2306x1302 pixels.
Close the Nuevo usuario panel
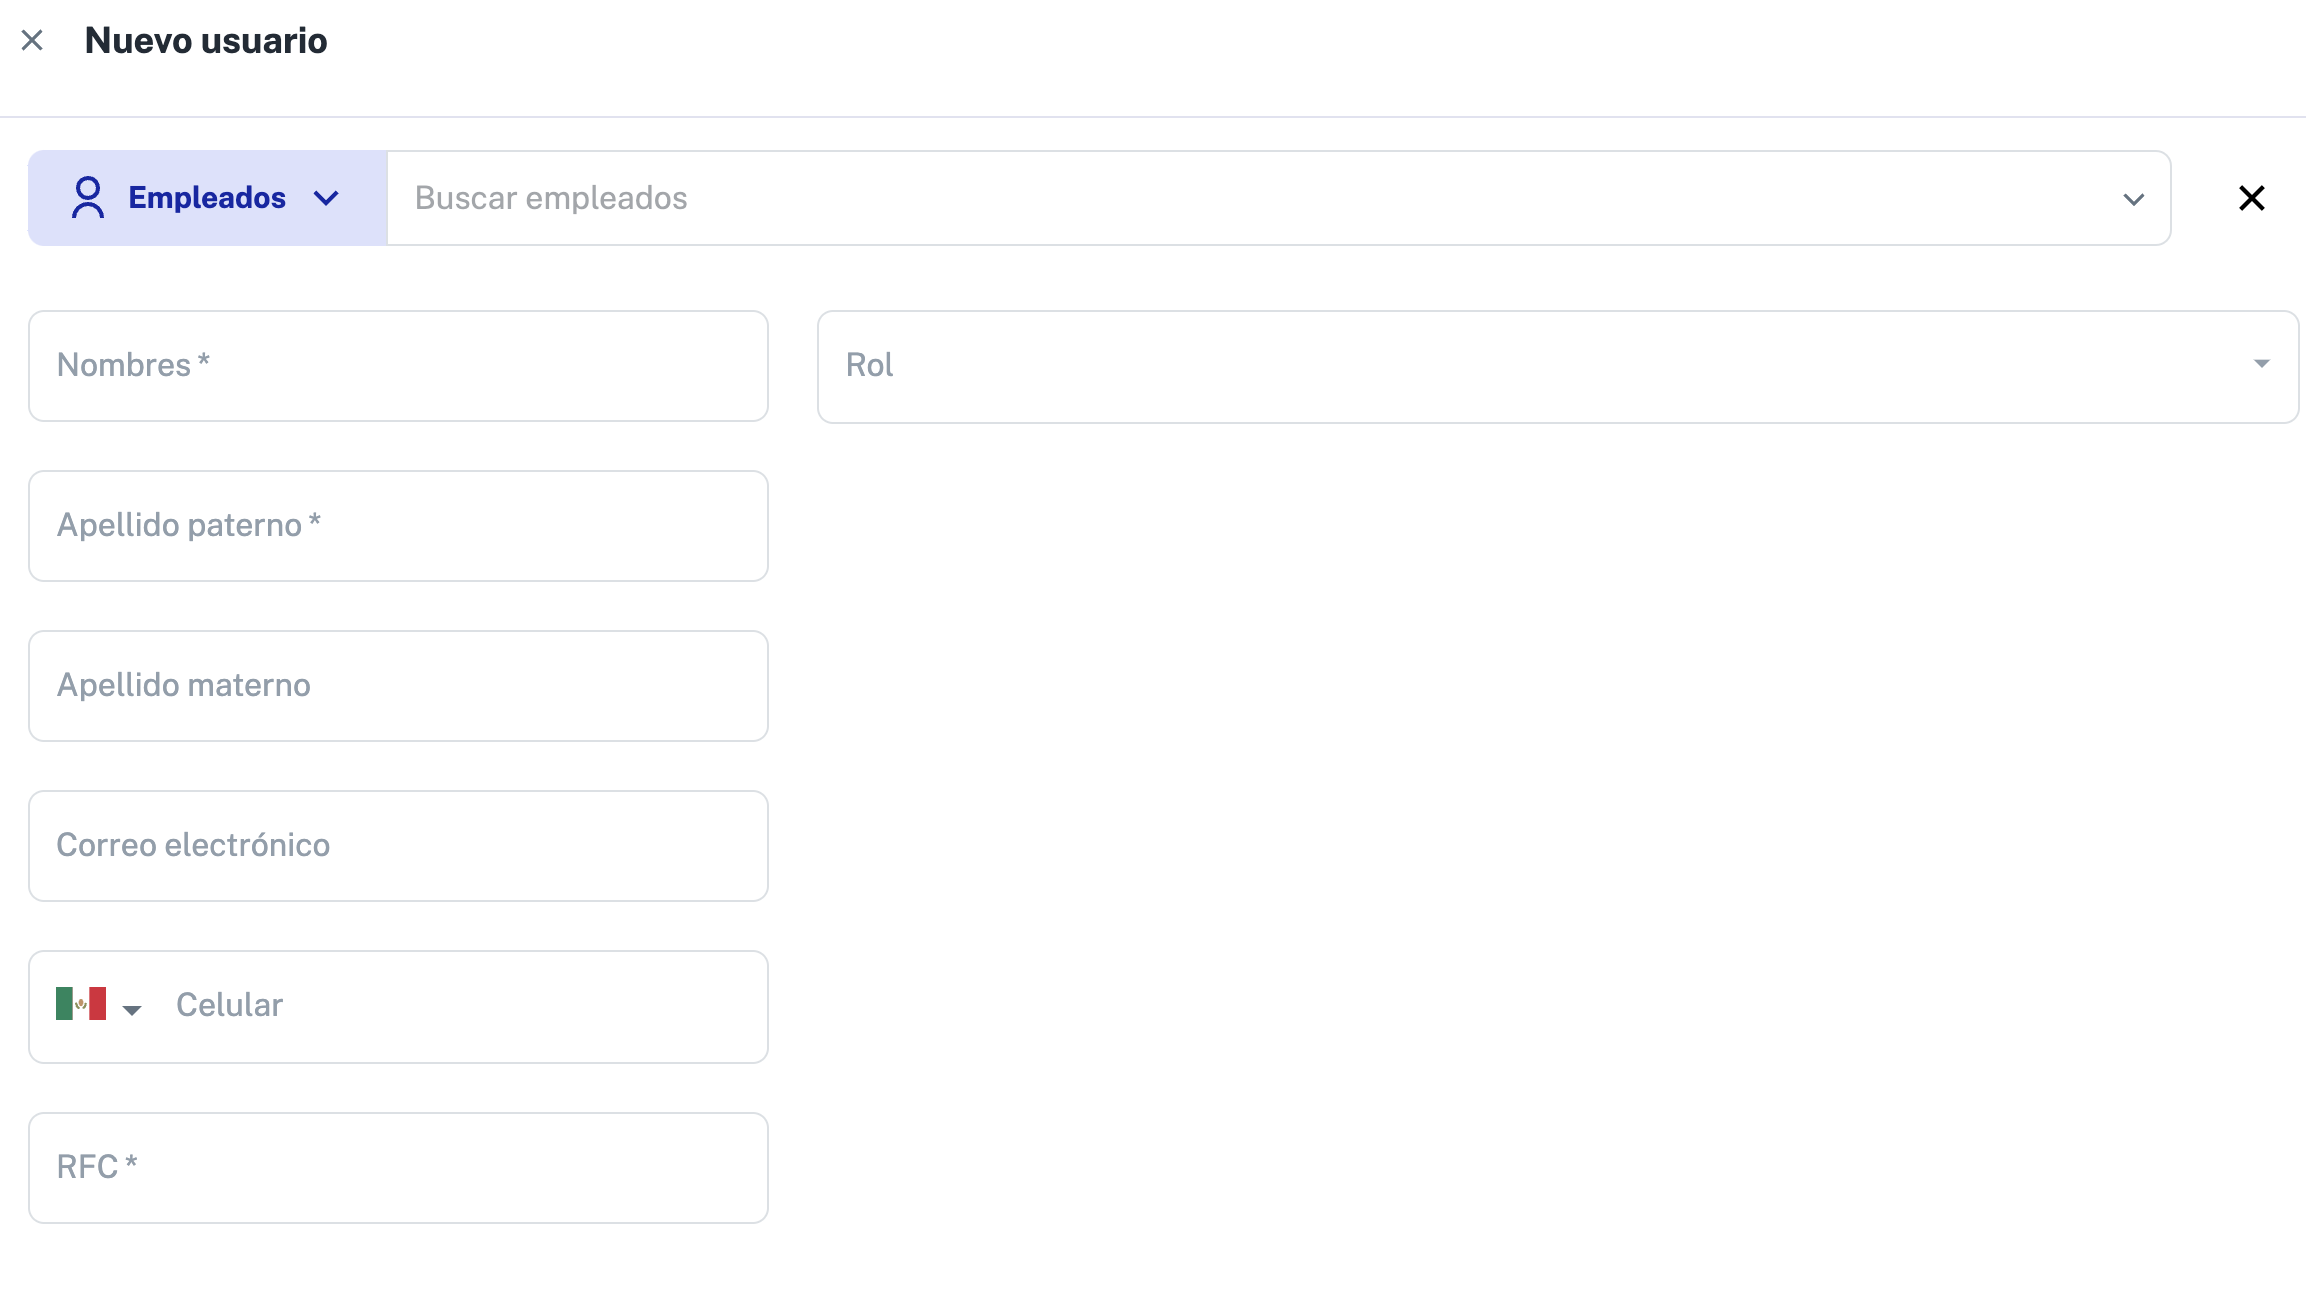(x=32, y=41)
